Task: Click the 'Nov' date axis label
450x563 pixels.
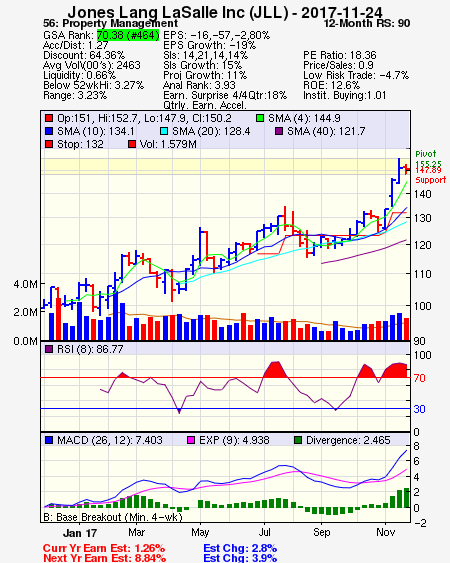Action: [x=386, y=532]
